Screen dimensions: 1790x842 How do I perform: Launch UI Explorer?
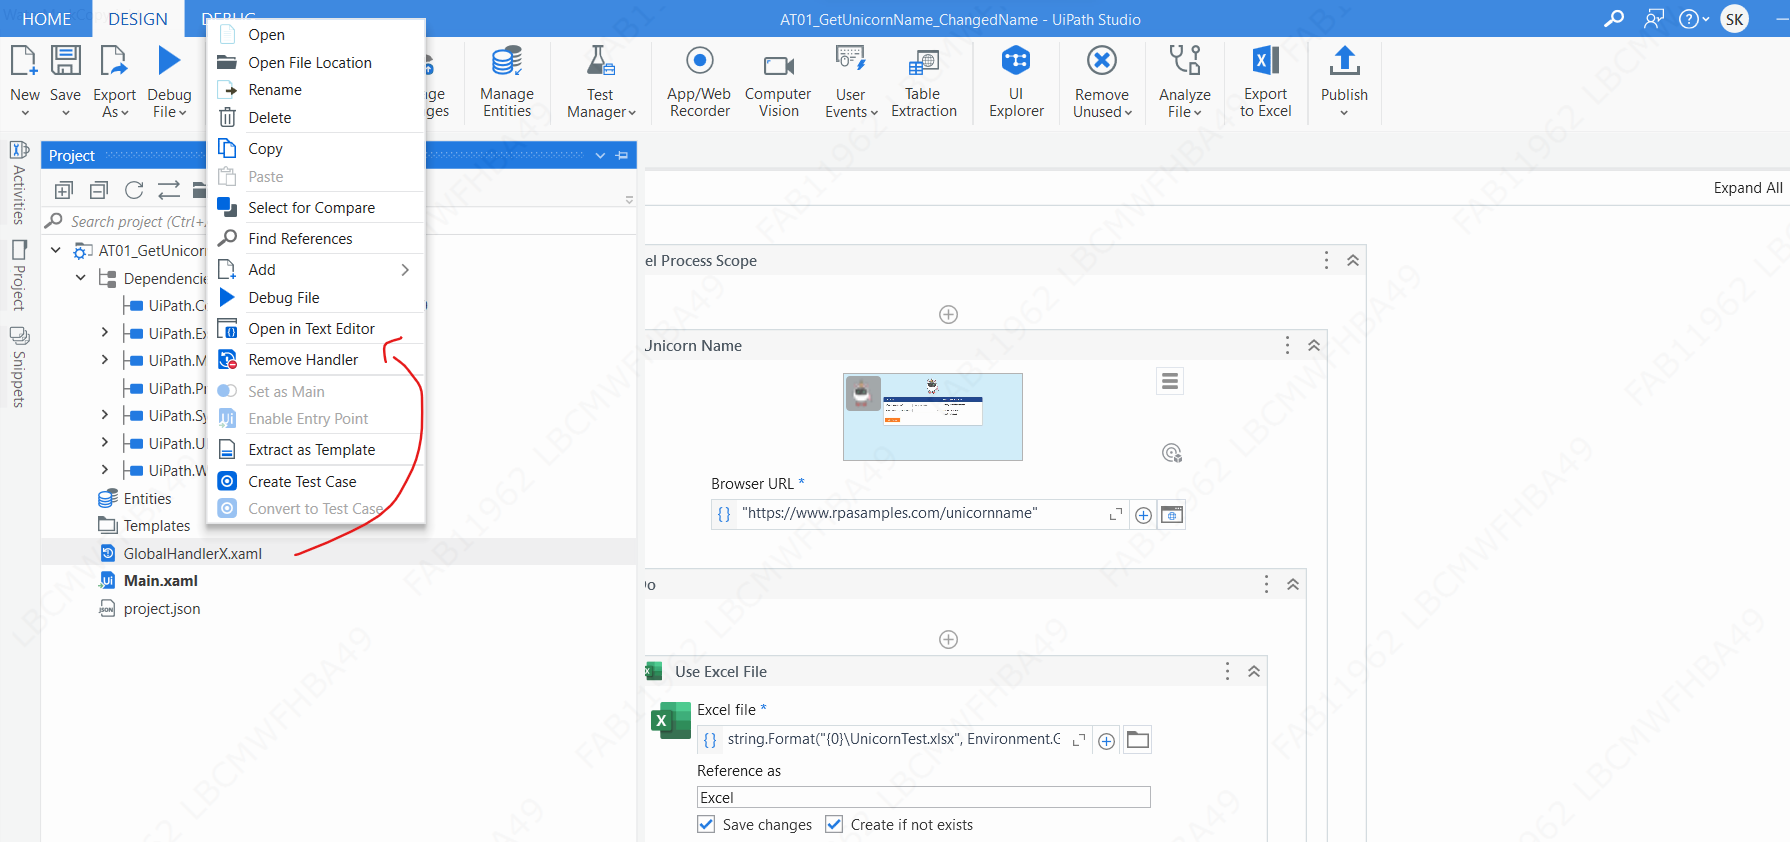1016,80
